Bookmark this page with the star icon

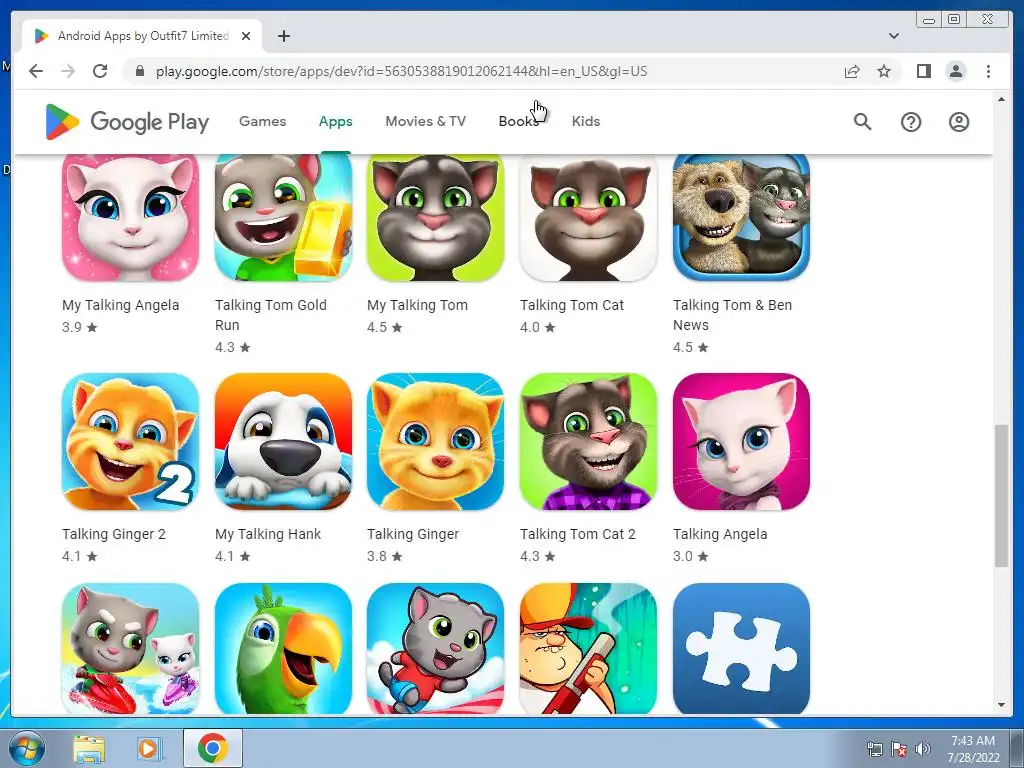884,71
